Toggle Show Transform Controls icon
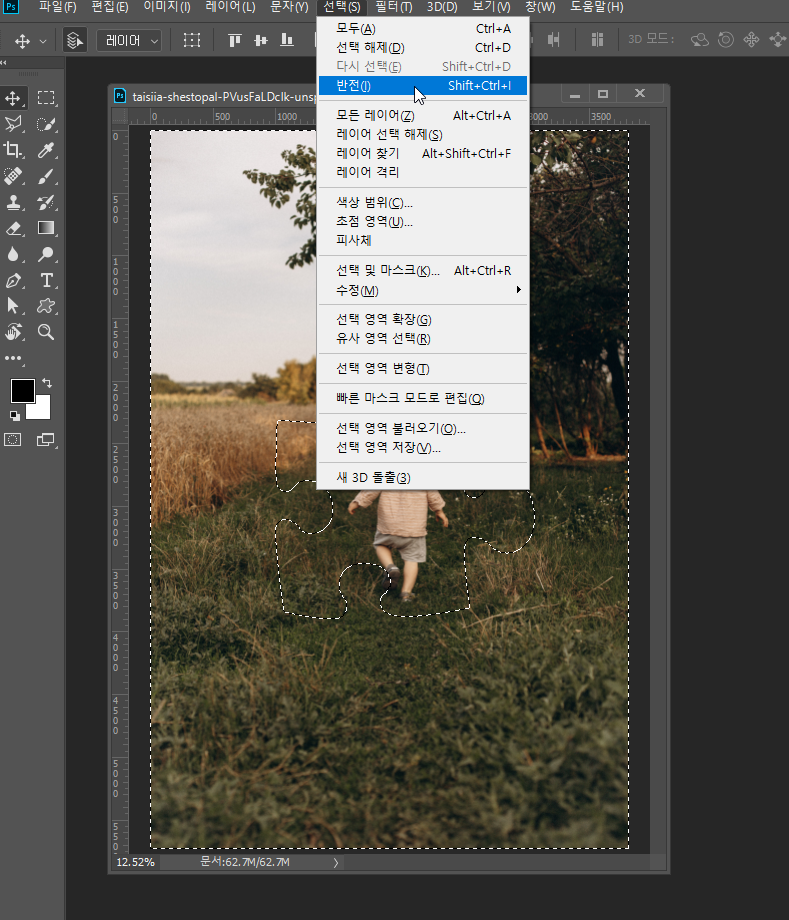 point(192,40)
